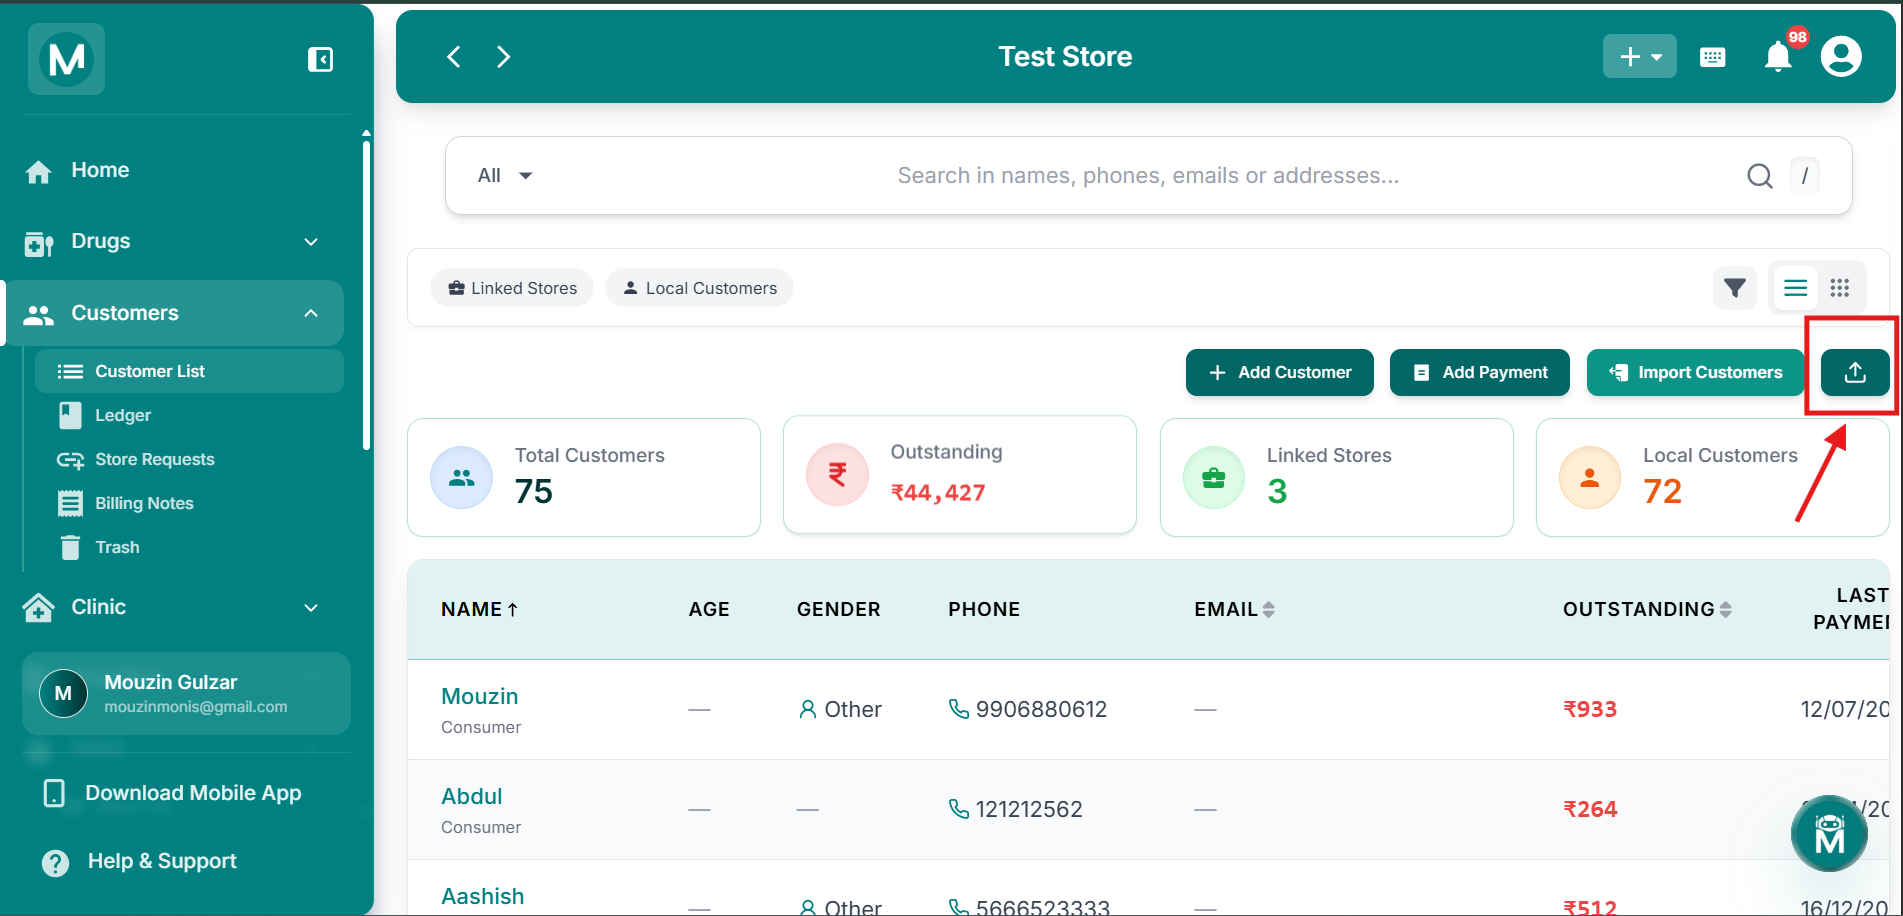Click the Help question mark icon
Viewport: 1903px width, 916px height.
click(56, 863)
